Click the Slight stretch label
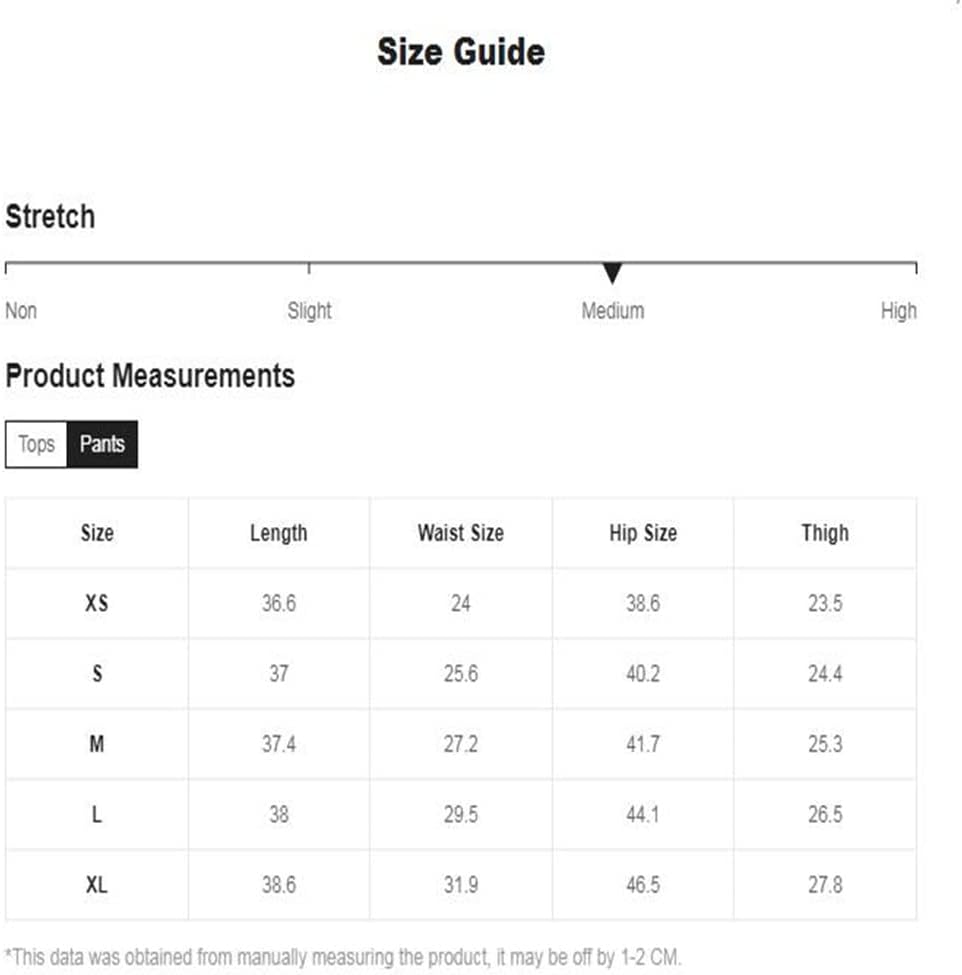The image size is (962, 975). (x=309, y=310)
